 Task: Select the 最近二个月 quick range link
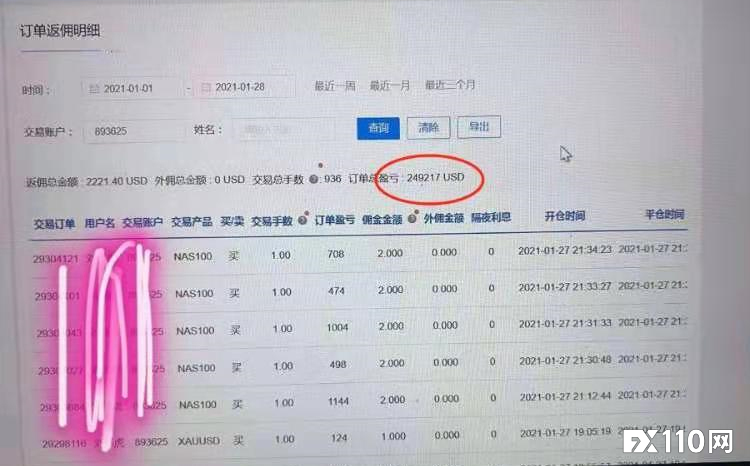pyautogui.click(x=450, y=85)
